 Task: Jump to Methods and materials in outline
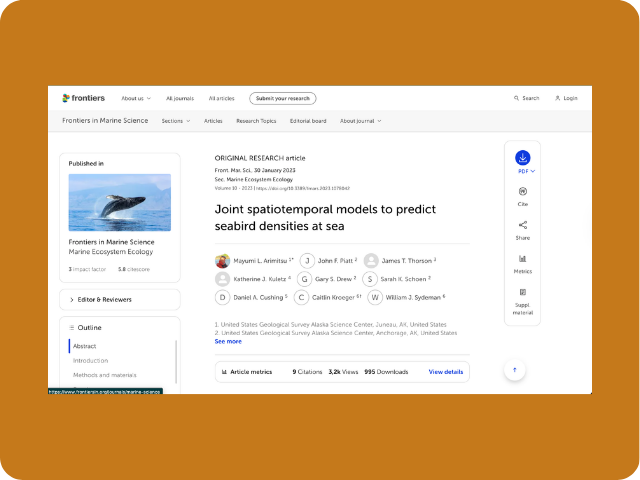click(x=104, y=375)
